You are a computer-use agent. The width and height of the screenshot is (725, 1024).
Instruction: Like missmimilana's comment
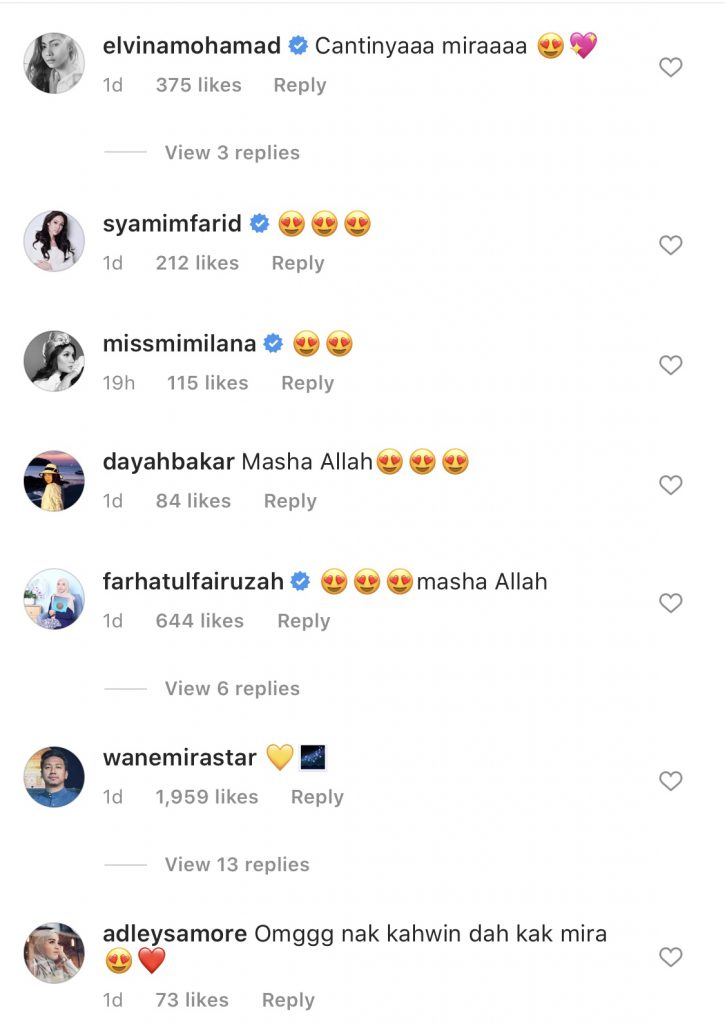670,365
